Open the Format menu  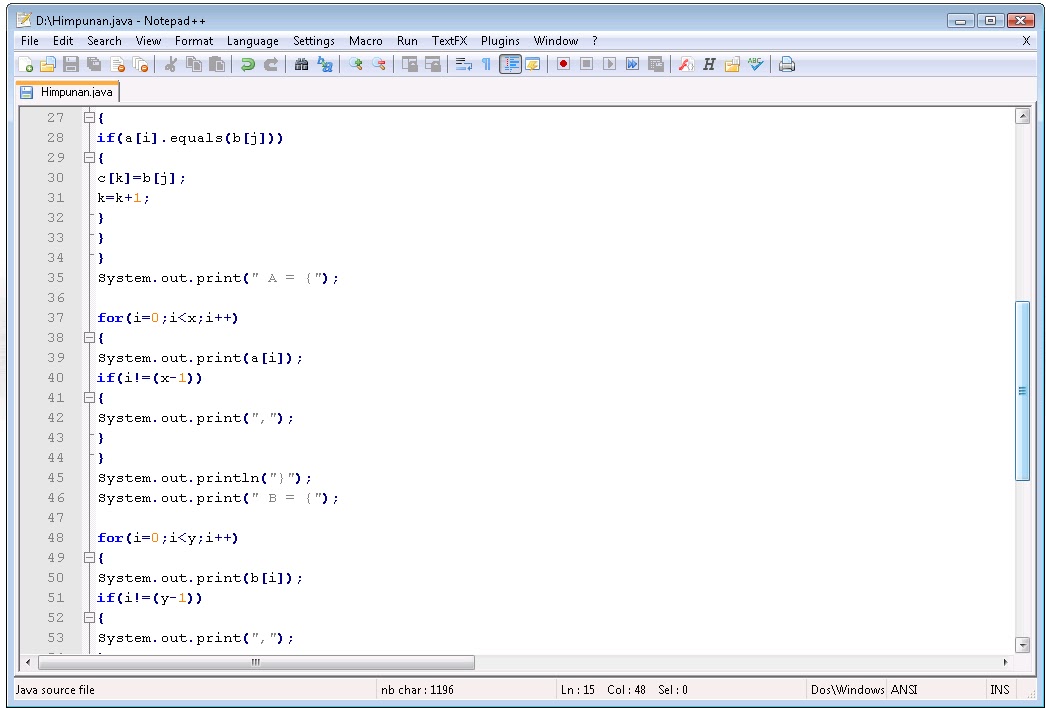click(x=194, y=41)
